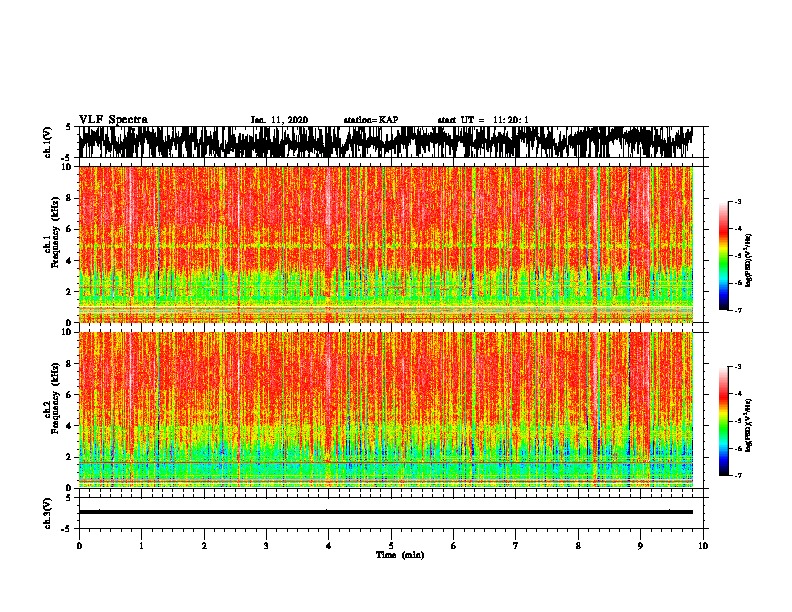
Task: Click time axis tick label 1
Action: click(141, 546)
